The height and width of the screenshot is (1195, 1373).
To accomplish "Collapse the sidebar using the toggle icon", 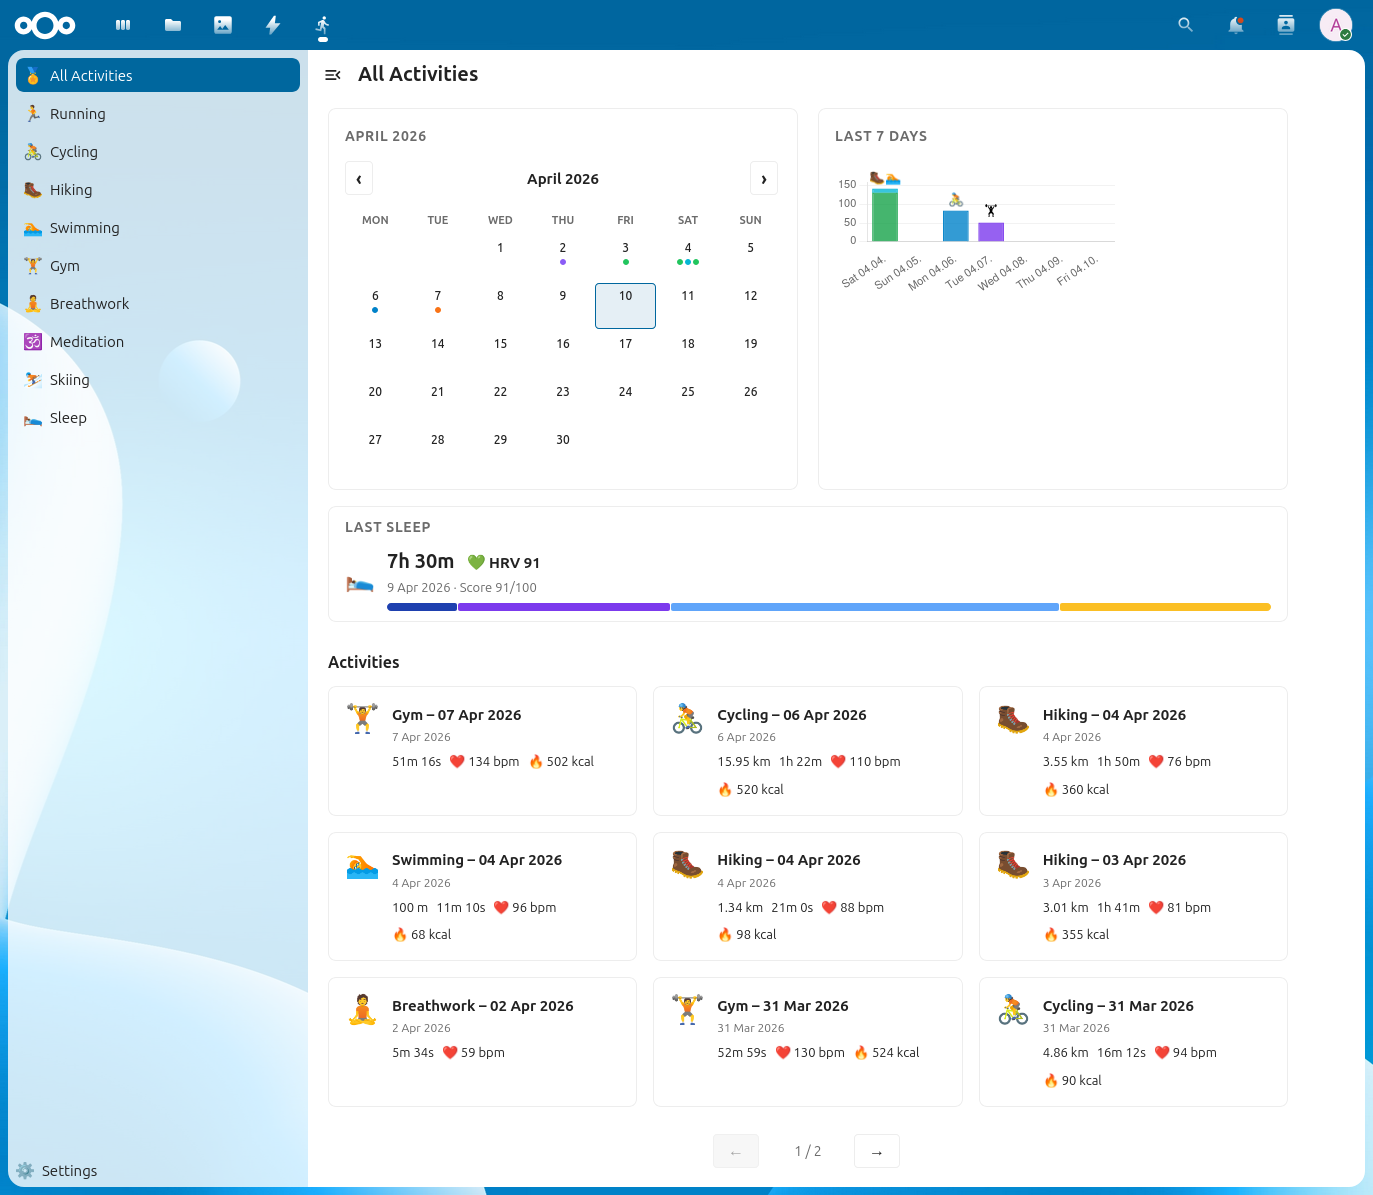I will click(x=332, y=74).
